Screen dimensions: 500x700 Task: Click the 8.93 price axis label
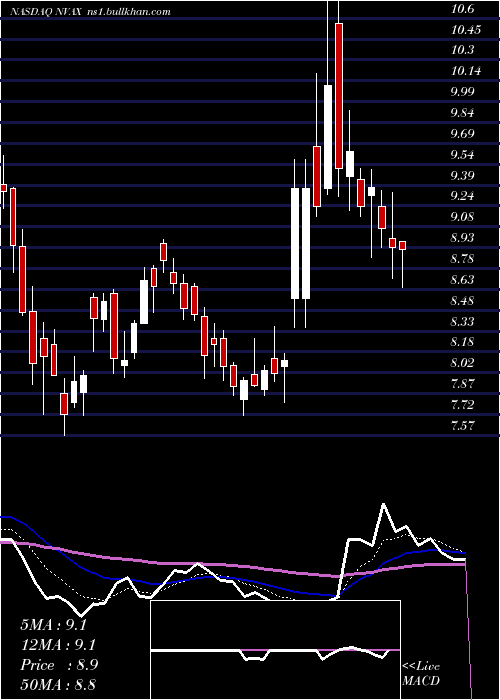[463, 238]
